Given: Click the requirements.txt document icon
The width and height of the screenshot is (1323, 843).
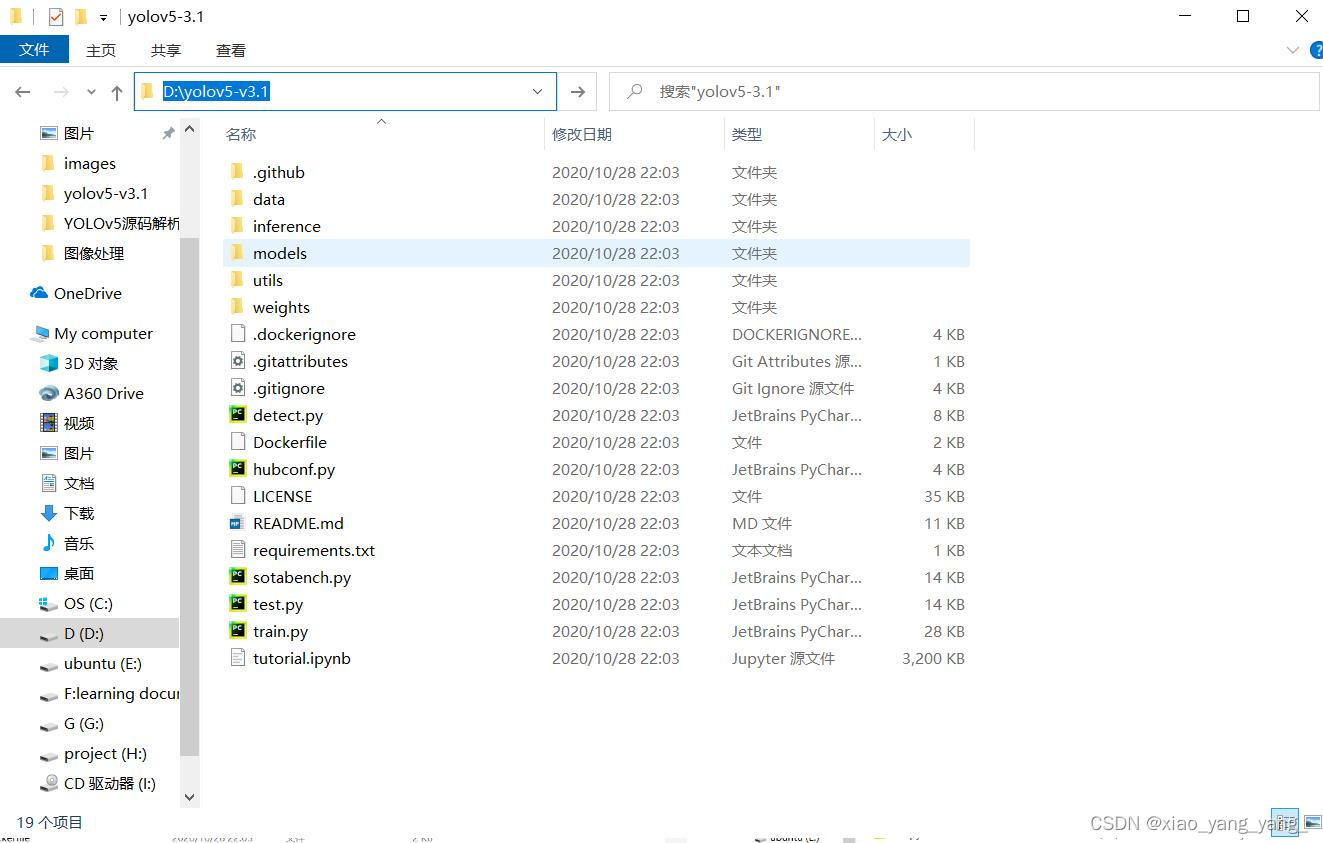Looking at the screenshot, I should (237, 550).
